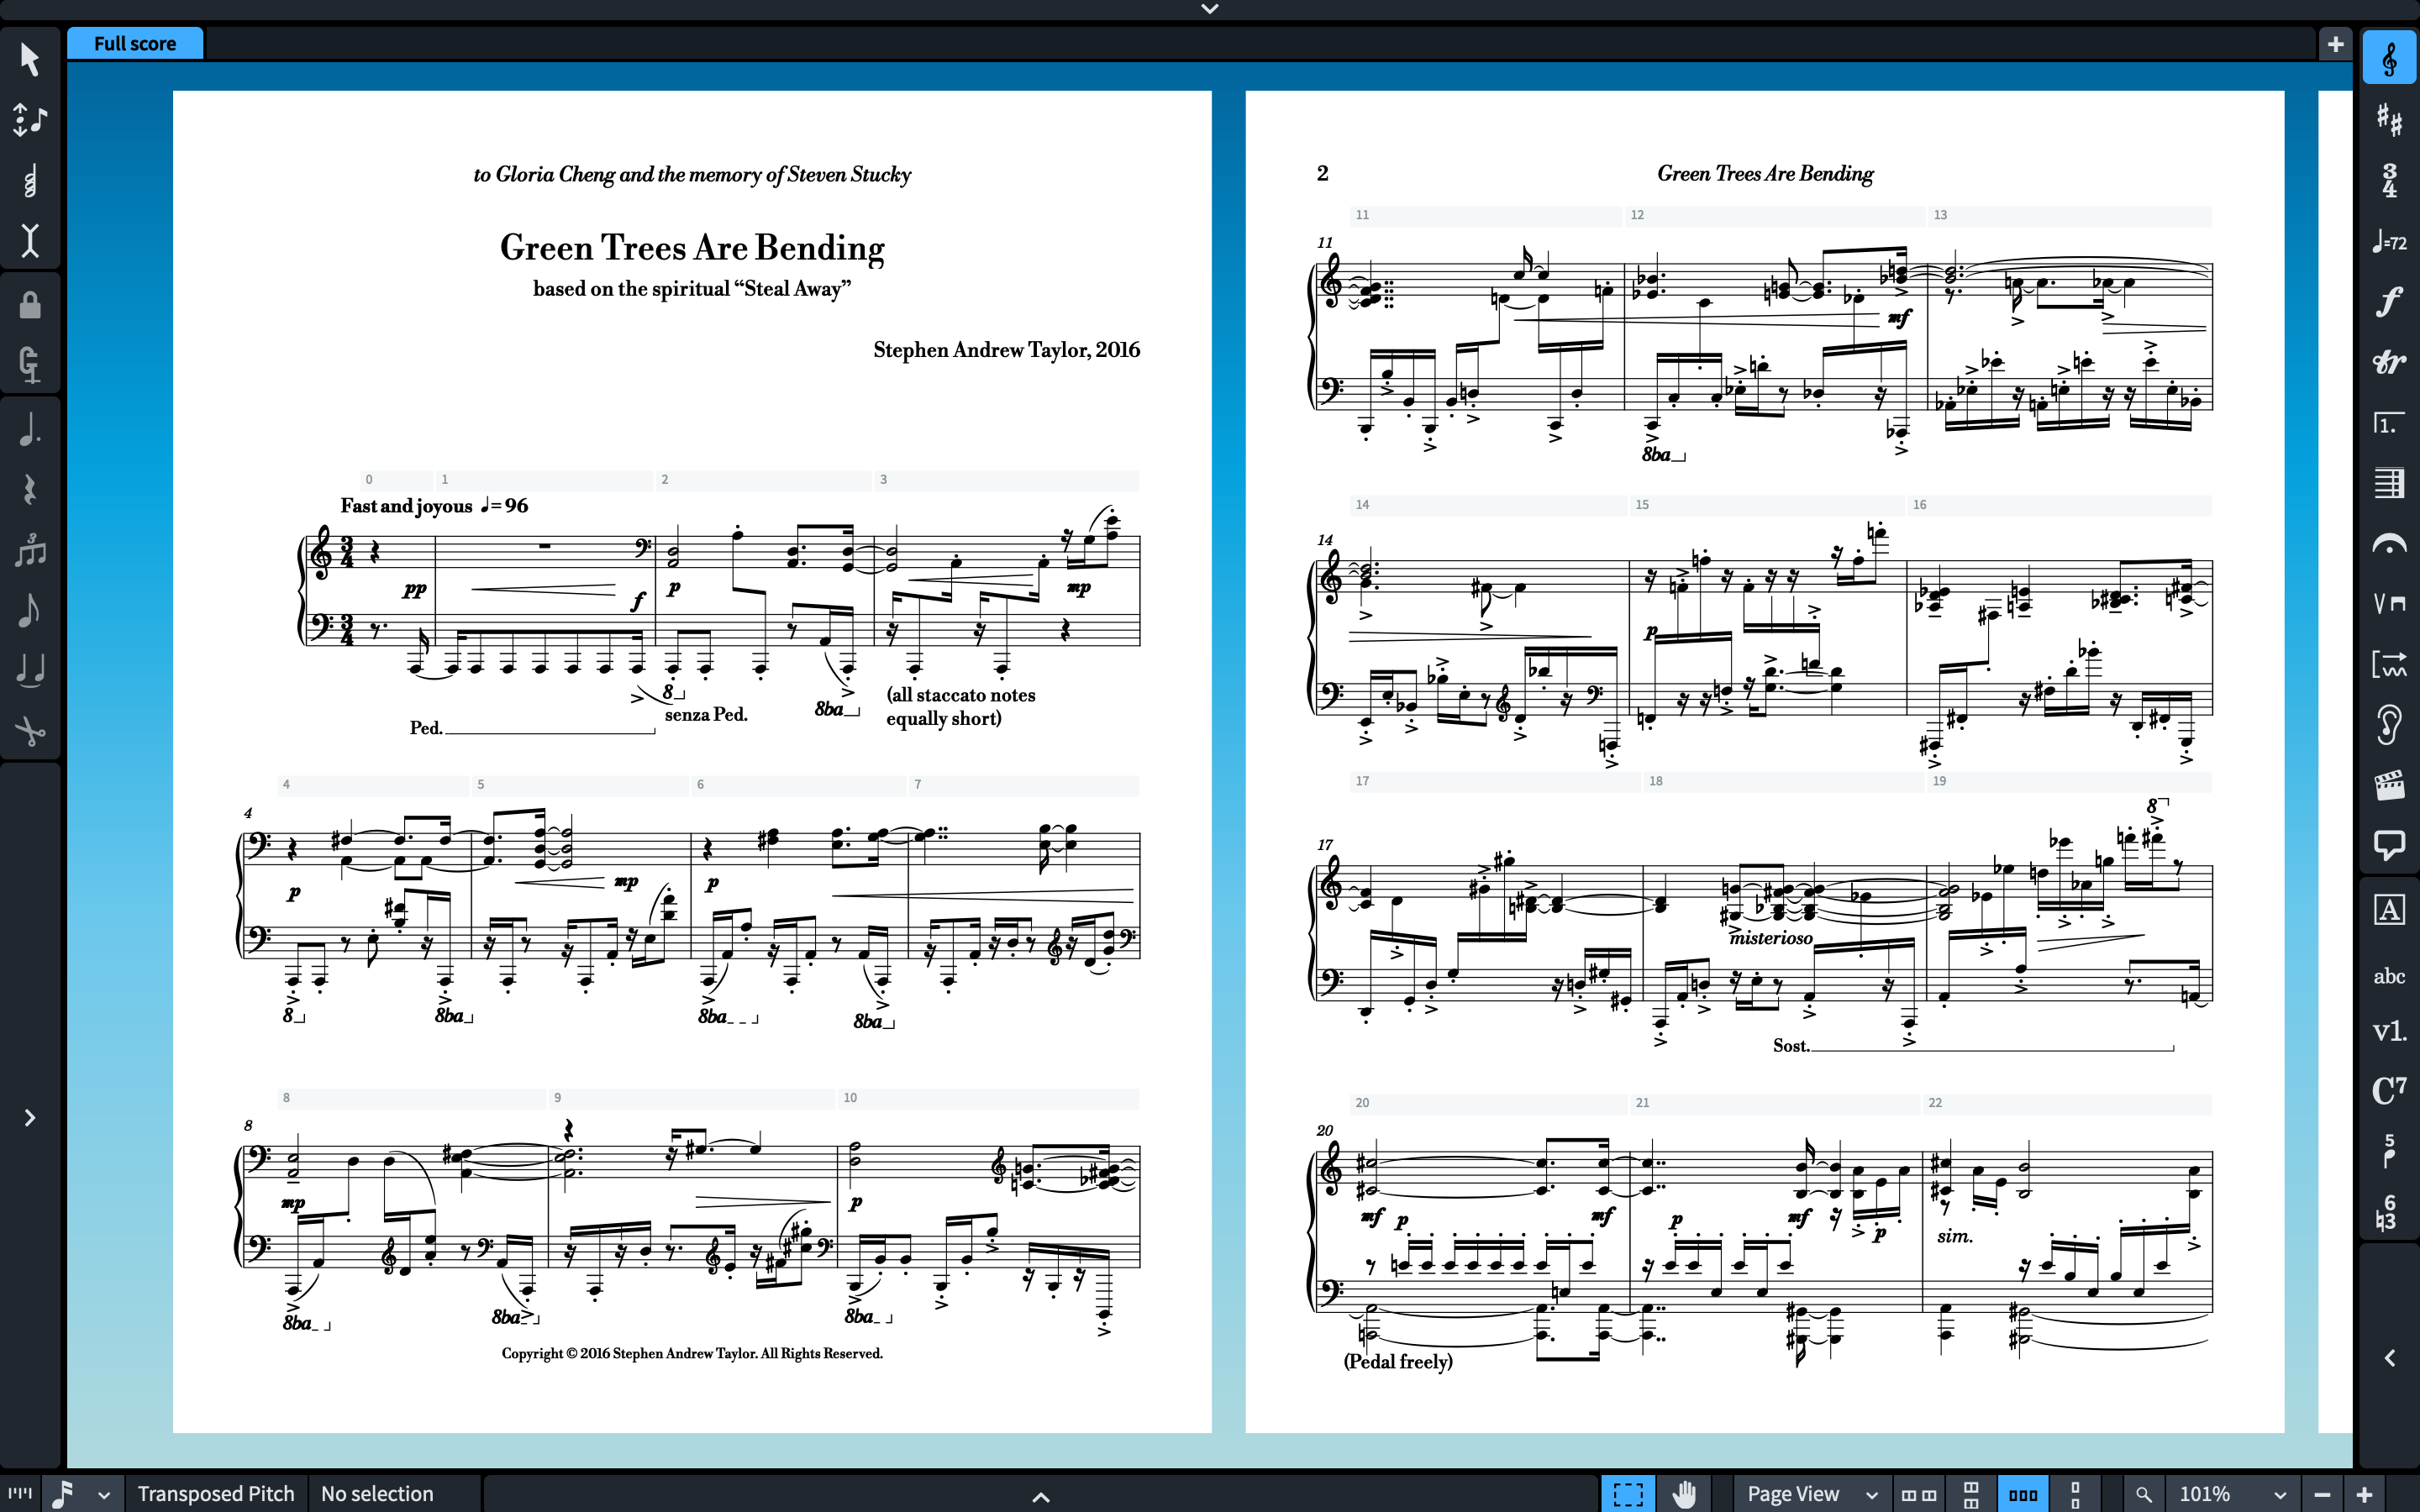Screen dimensions: 2420x1512
Task: Enable chord input mode icon
Action: 30,181
